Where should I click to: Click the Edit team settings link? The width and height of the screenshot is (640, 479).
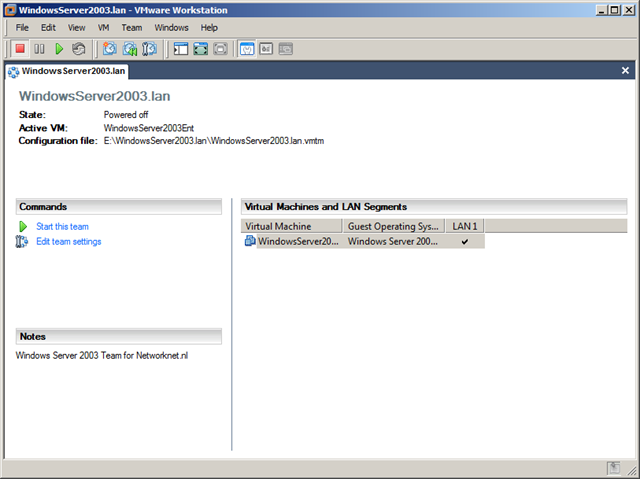point(69,242)
